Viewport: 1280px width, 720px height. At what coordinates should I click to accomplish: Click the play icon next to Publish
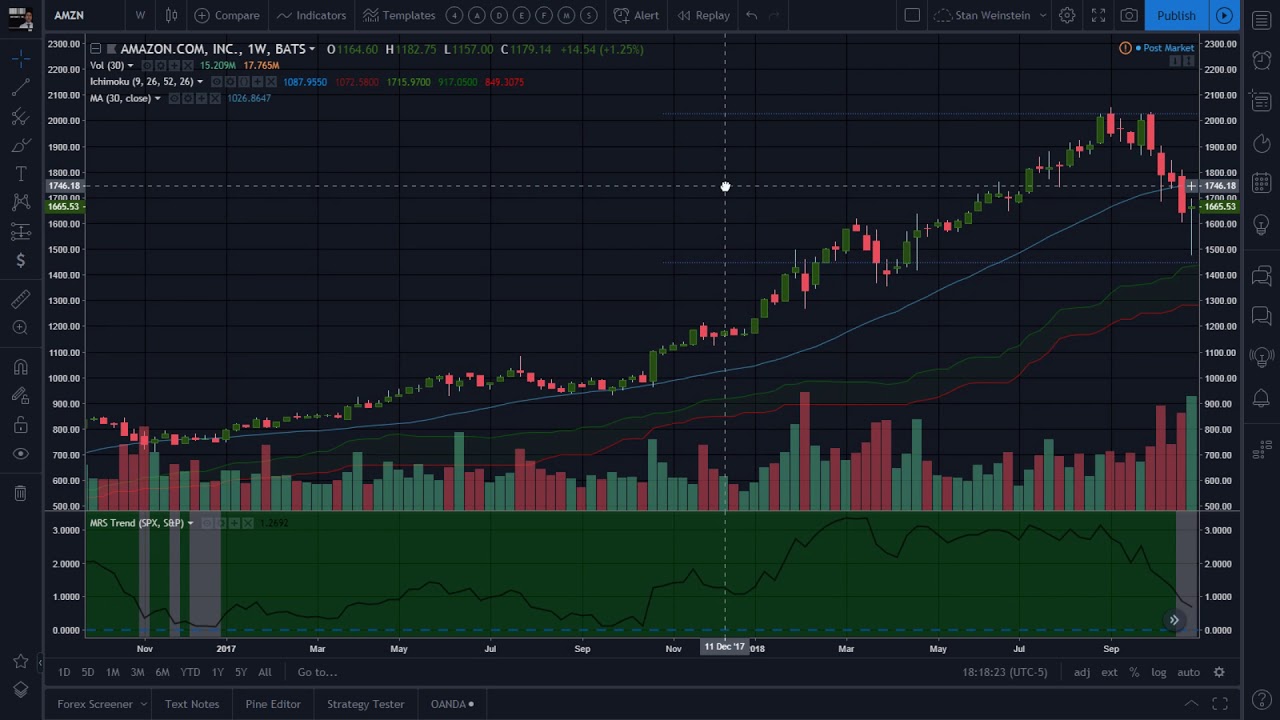pyautogui.click(x=1224, y=15)
